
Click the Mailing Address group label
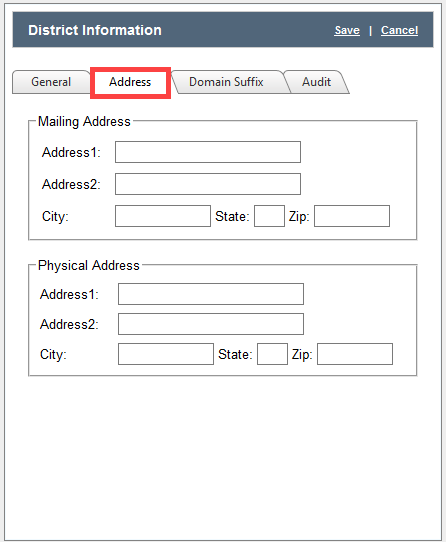(84, 122)
